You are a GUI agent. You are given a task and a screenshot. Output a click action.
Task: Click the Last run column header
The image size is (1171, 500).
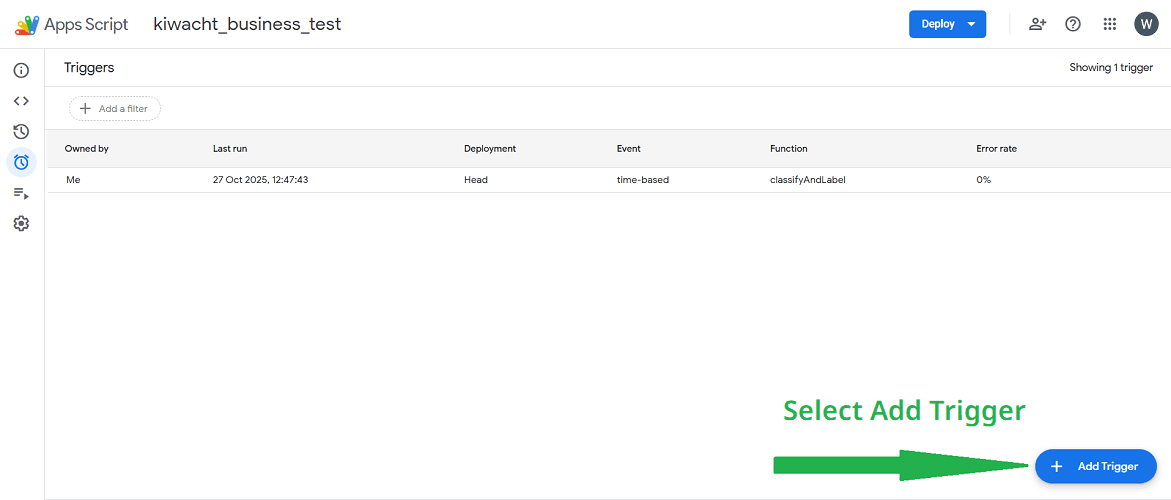pyautogui.click(x=230, y=149)
